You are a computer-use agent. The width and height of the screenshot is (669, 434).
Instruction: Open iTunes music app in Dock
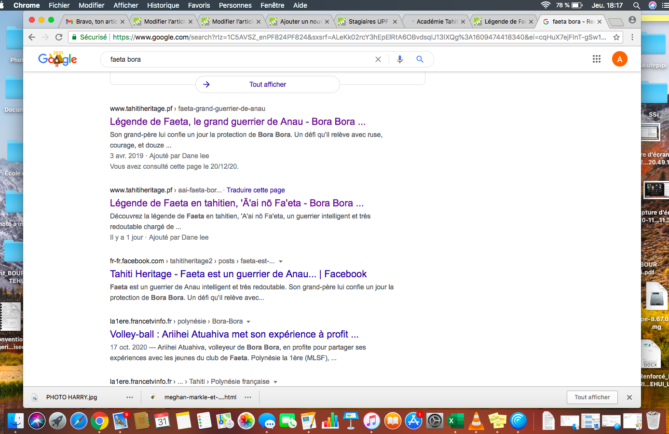click(x=372, y=421)
